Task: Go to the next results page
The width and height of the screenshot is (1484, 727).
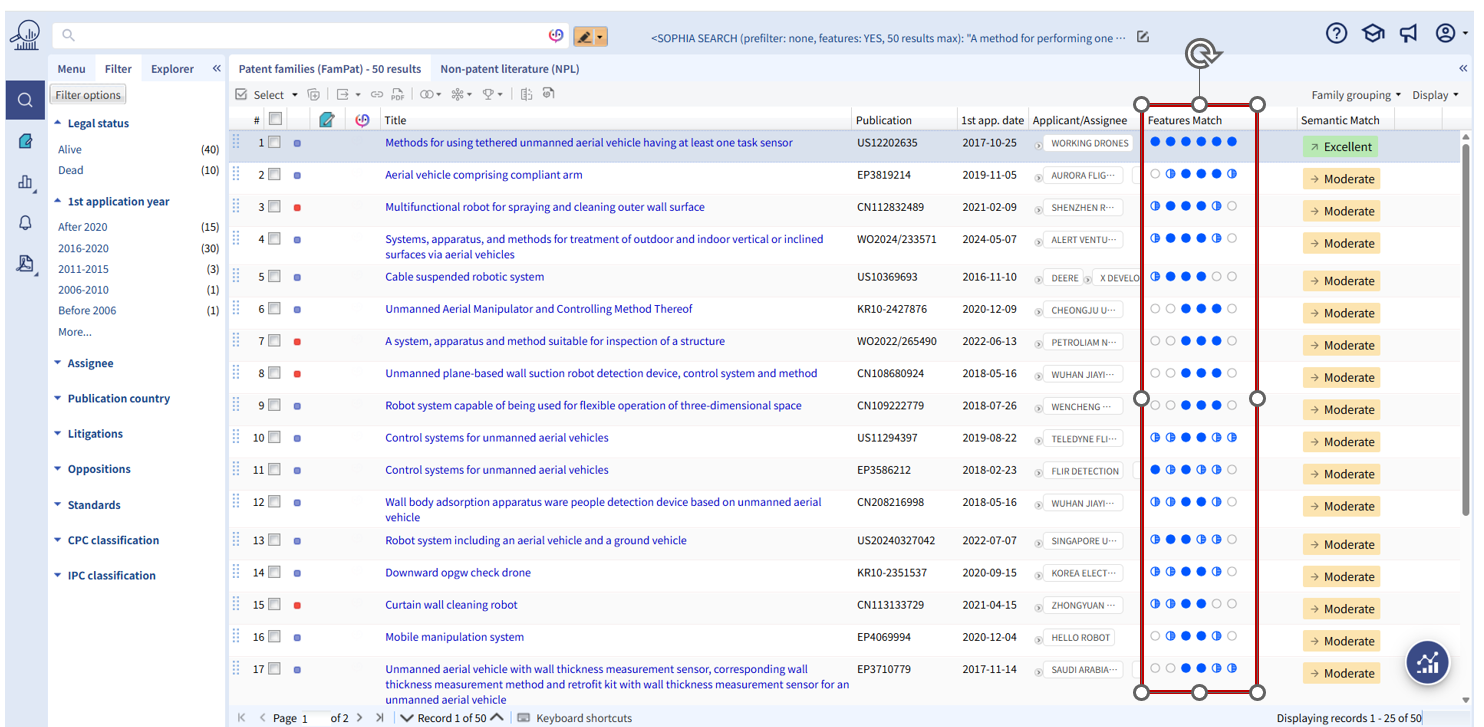Action: pos(359,718)
